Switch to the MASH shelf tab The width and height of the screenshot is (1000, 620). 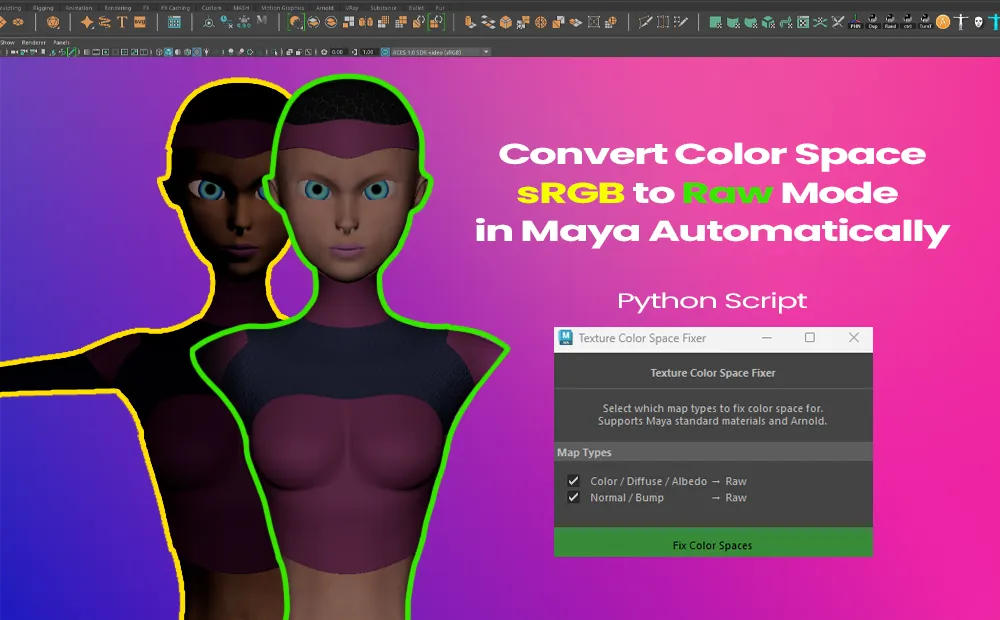click(241, 7)
